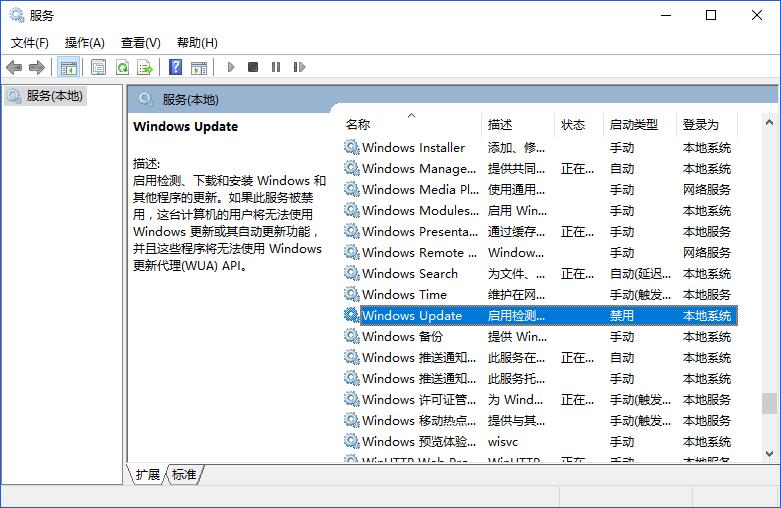Click the Forward arrow in the toolbar

(x=37, y=67)
